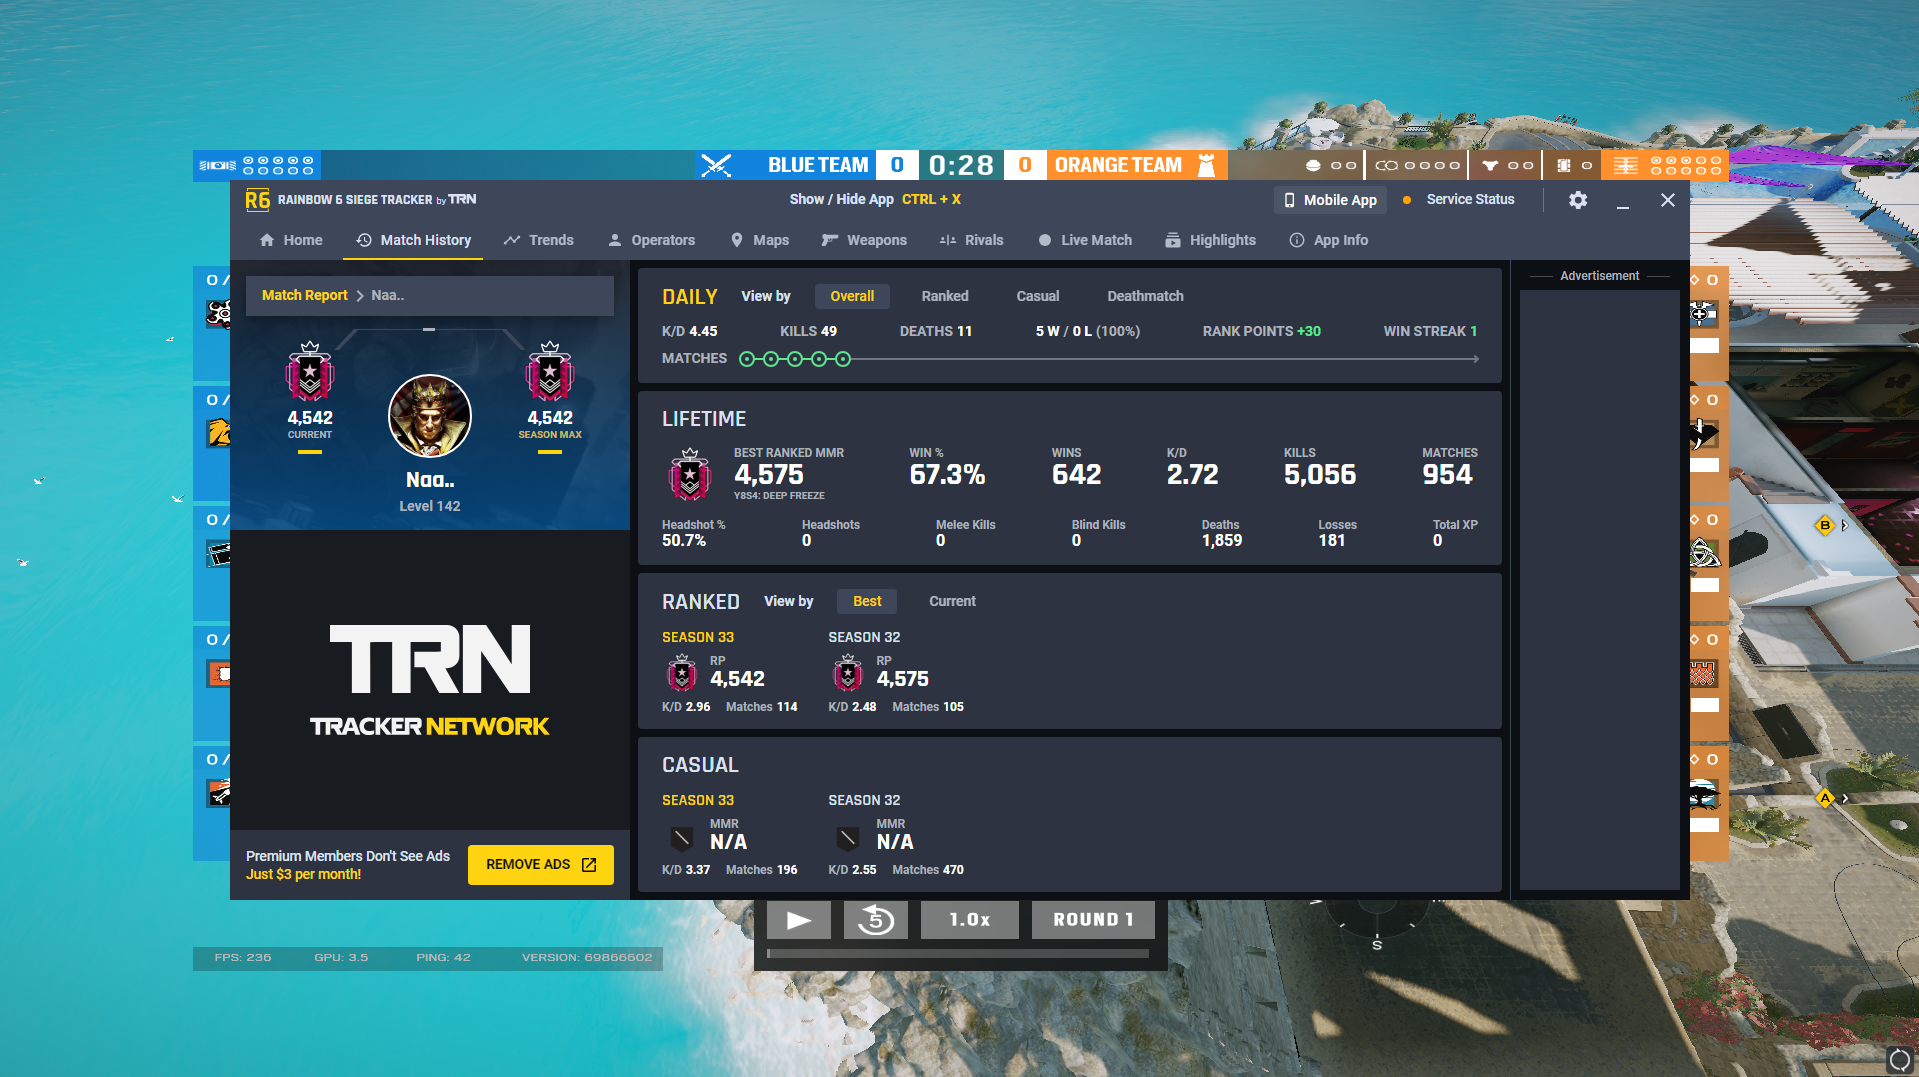The height and width of the screenshot is (1077, 1919).
Task: Open the Live Match tab
Action: 1085,240
